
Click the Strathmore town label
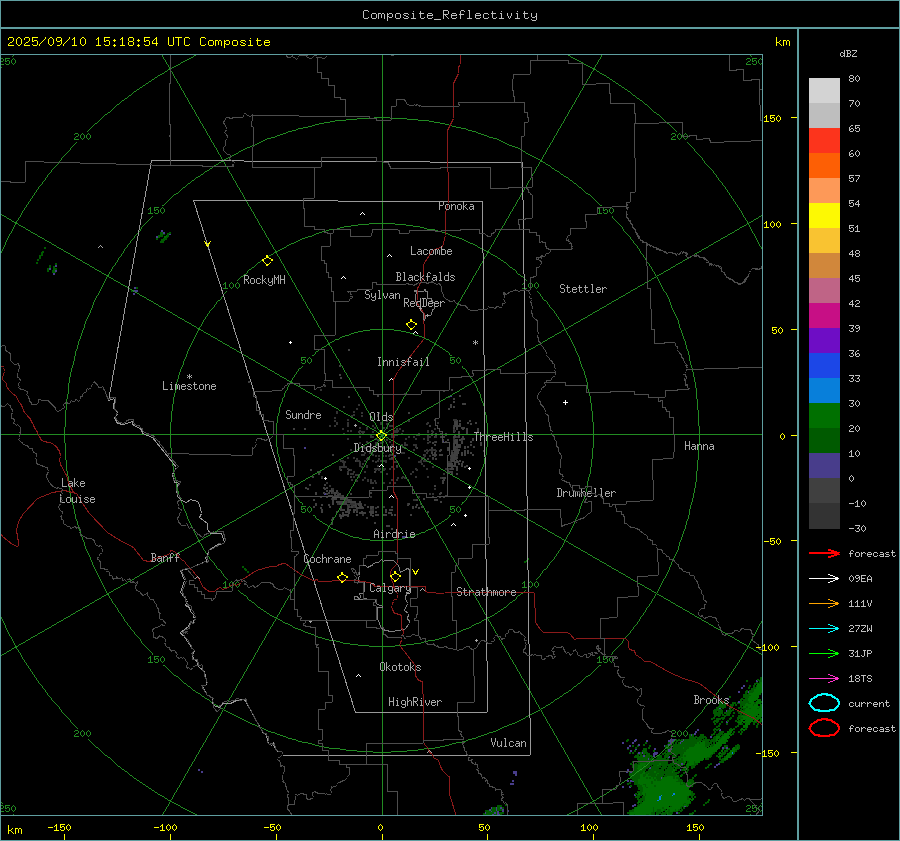[x=486, y=592]
